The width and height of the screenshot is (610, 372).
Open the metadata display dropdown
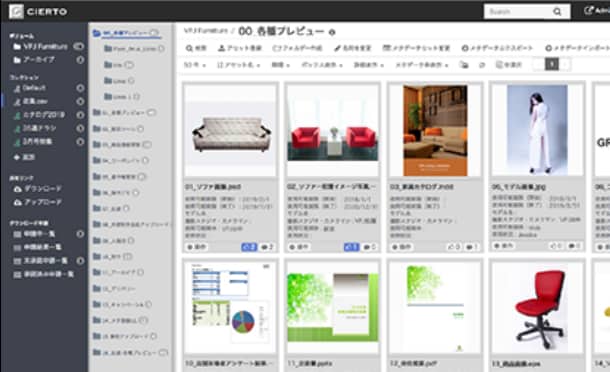click(x=422, y=65)
